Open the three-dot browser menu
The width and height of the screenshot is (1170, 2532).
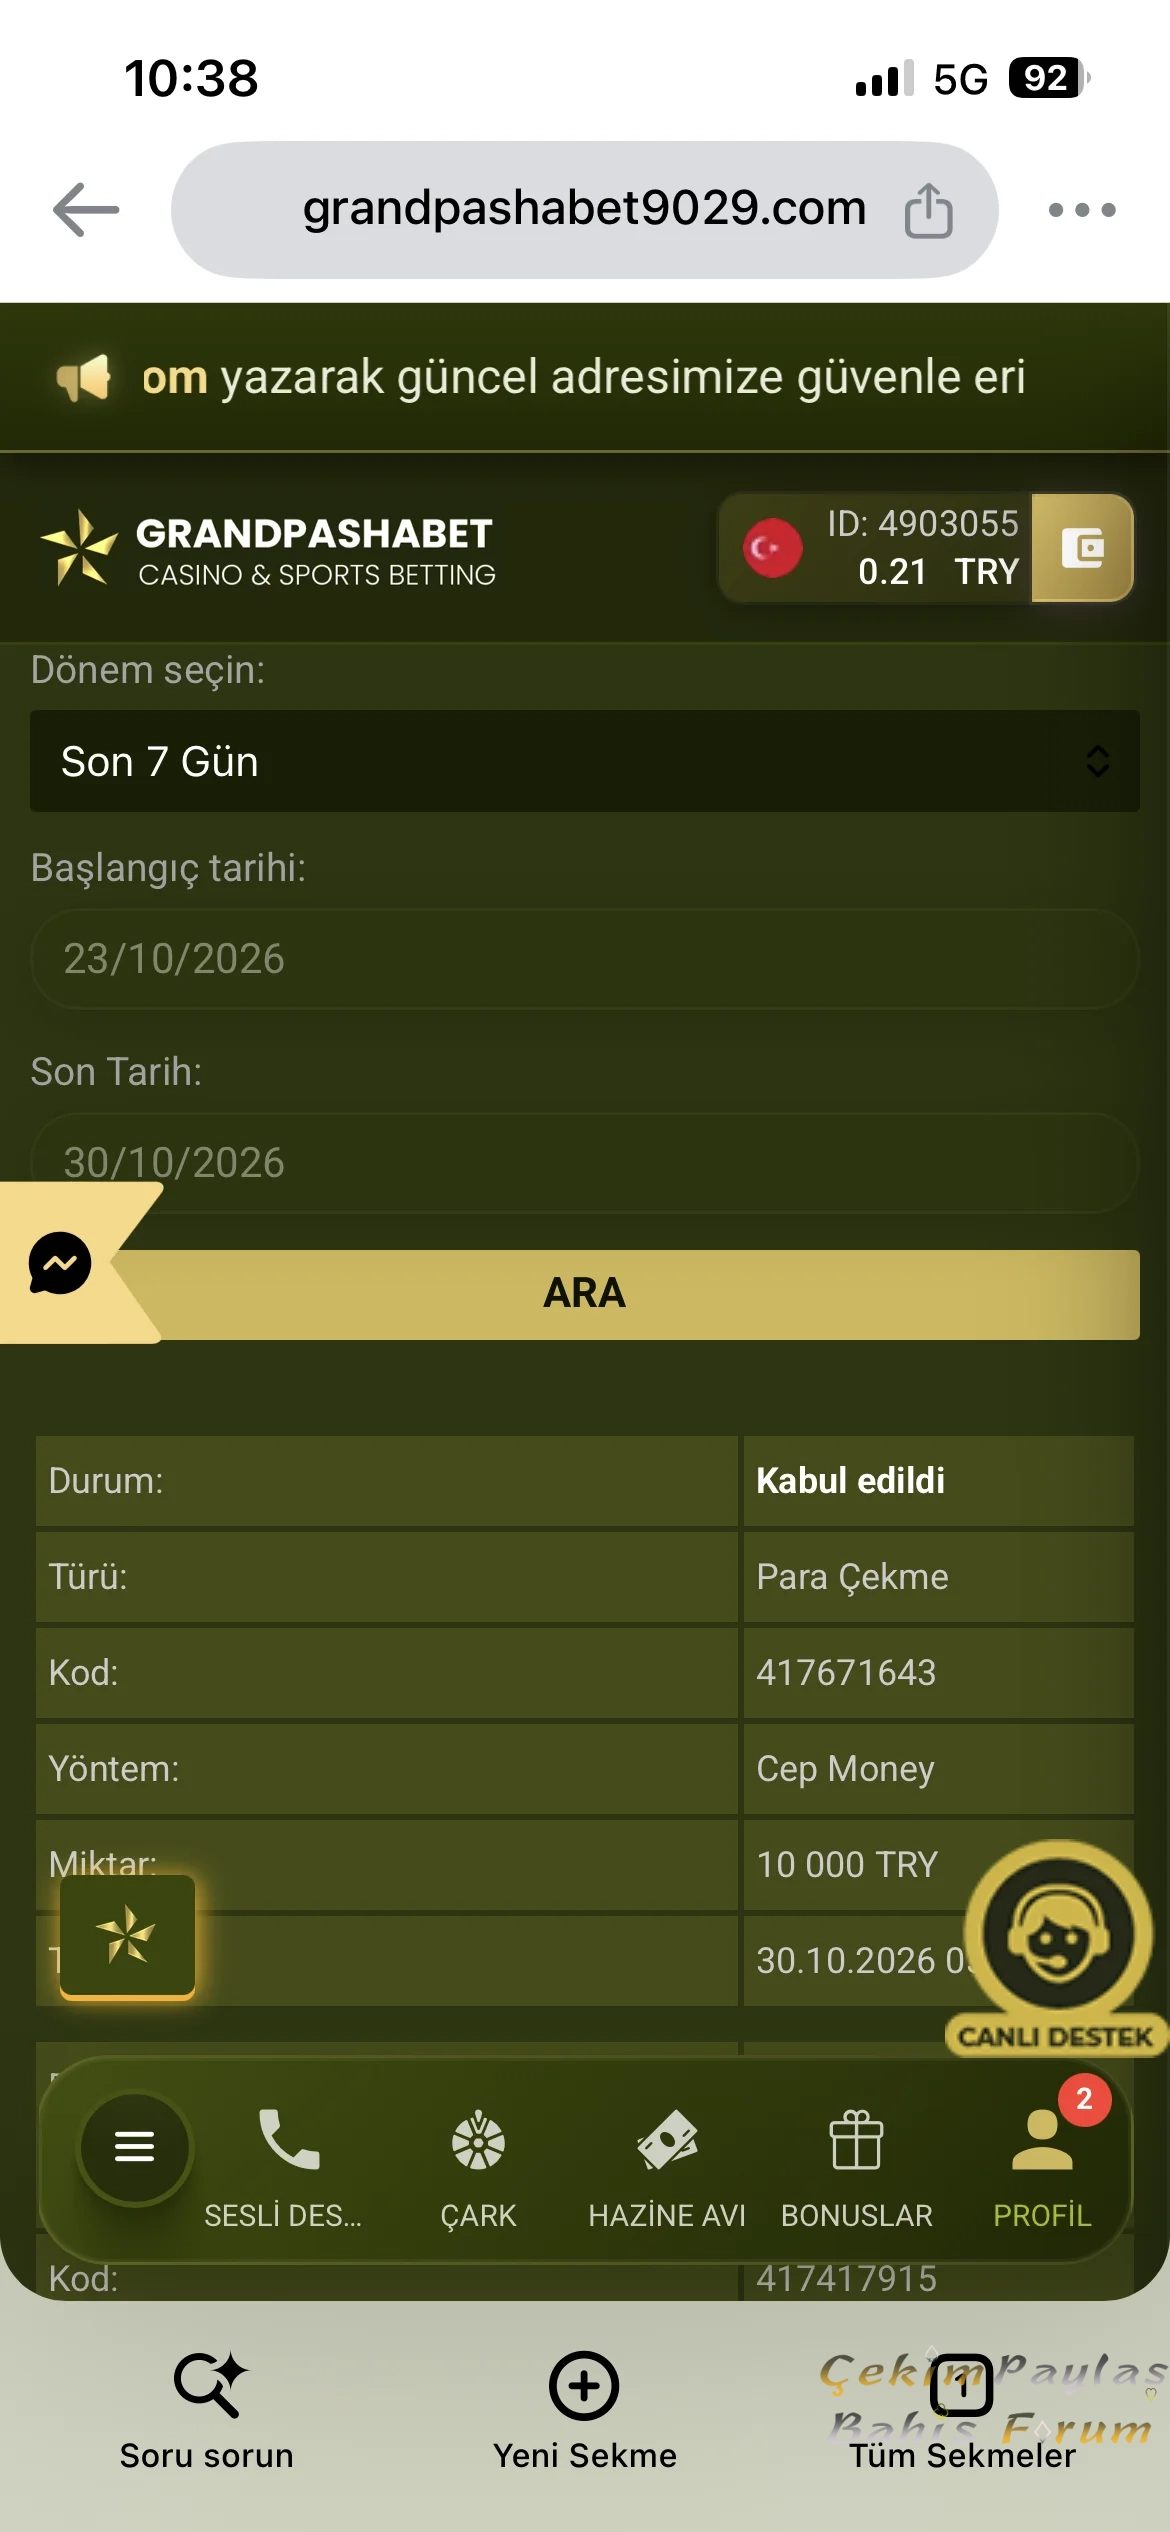point(1081,210)
